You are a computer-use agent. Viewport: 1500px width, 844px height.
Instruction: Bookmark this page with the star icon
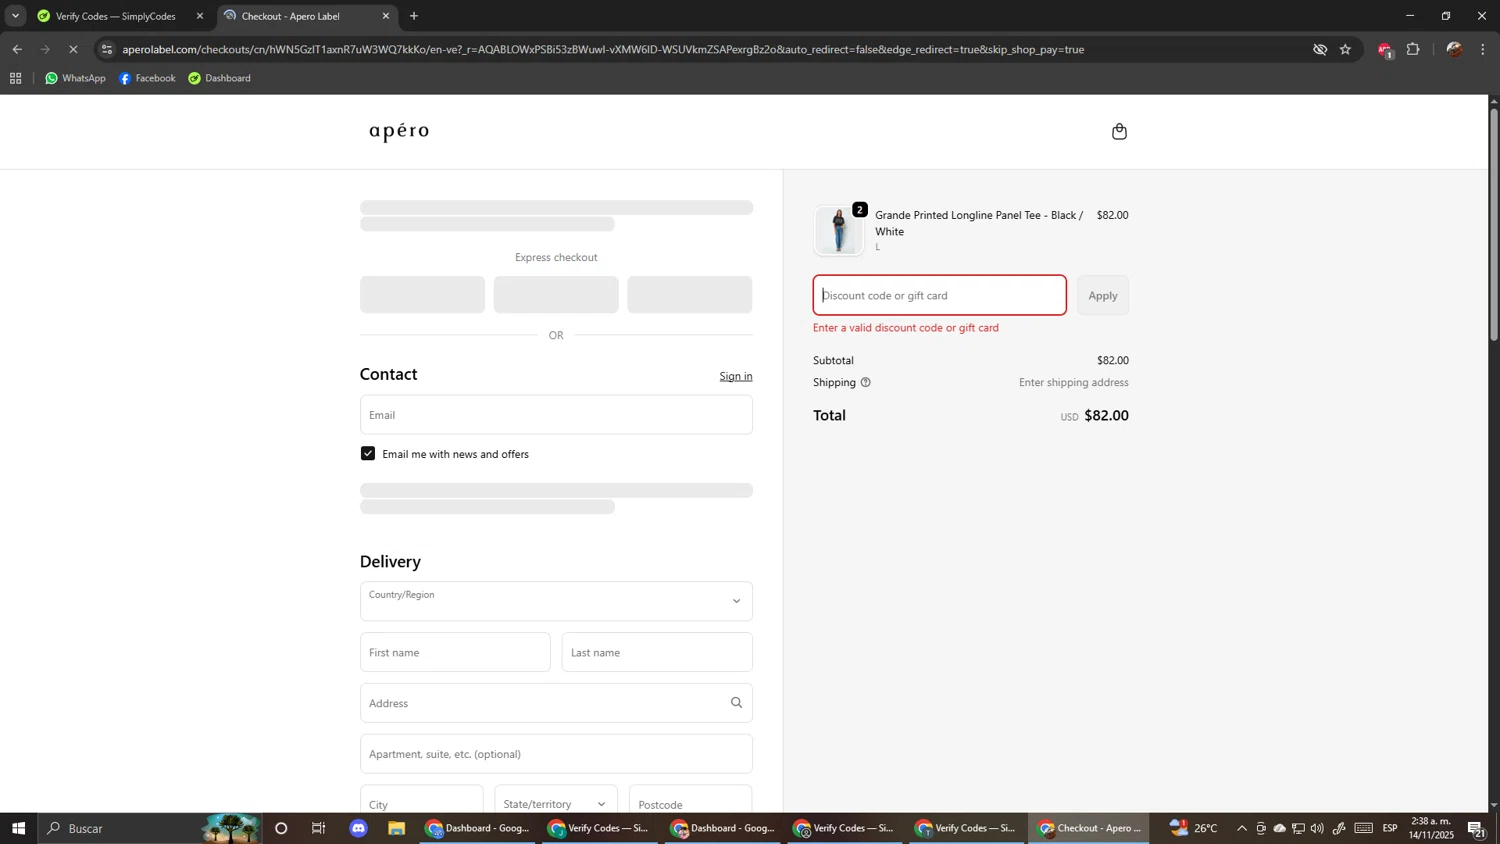(x=1345, y=49)
